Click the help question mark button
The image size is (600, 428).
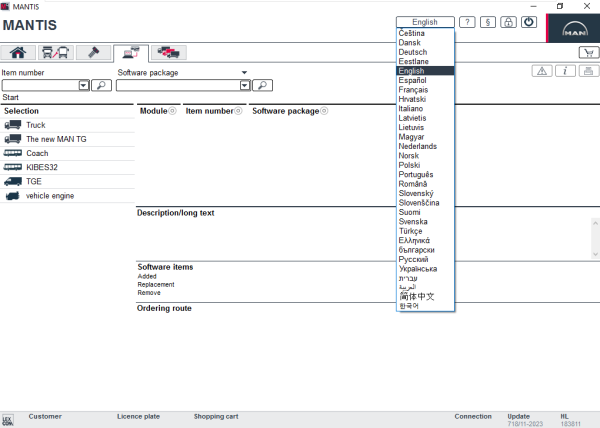(x=467, y=22)
